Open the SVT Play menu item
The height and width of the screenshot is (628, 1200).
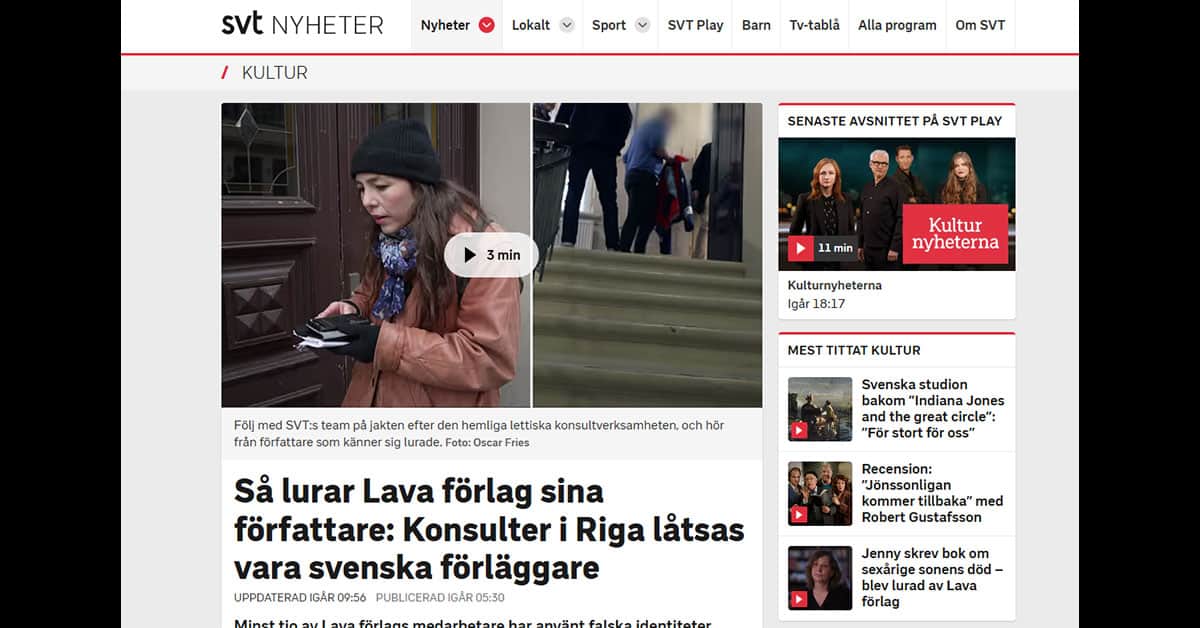click(x=695, y=25)
